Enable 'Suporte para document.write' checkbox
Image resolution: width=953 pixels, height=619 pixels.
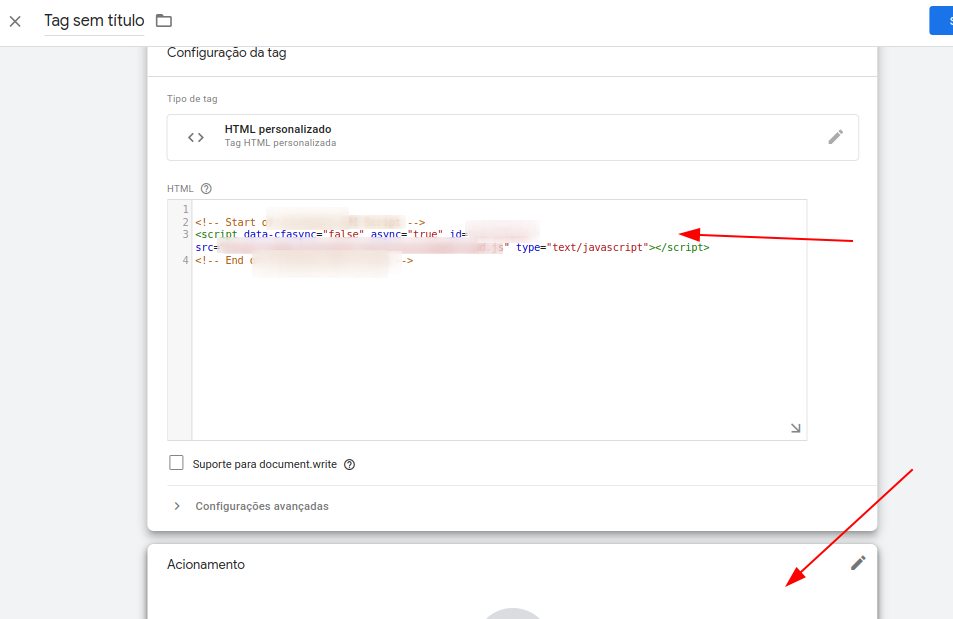[176, 463]
